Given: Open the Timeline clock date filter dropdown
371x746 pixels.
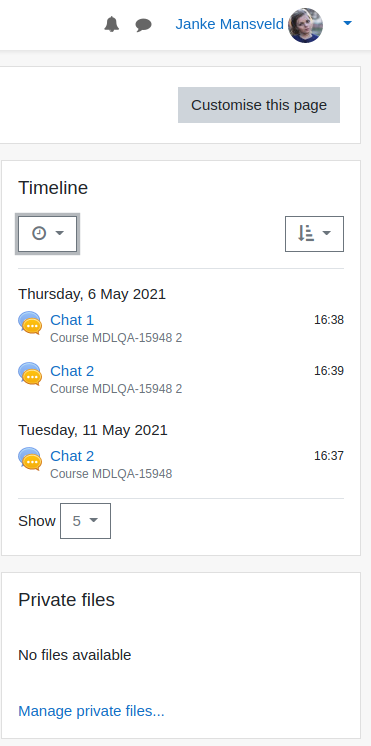Looking at the screenshot, I should click(48, 234).
